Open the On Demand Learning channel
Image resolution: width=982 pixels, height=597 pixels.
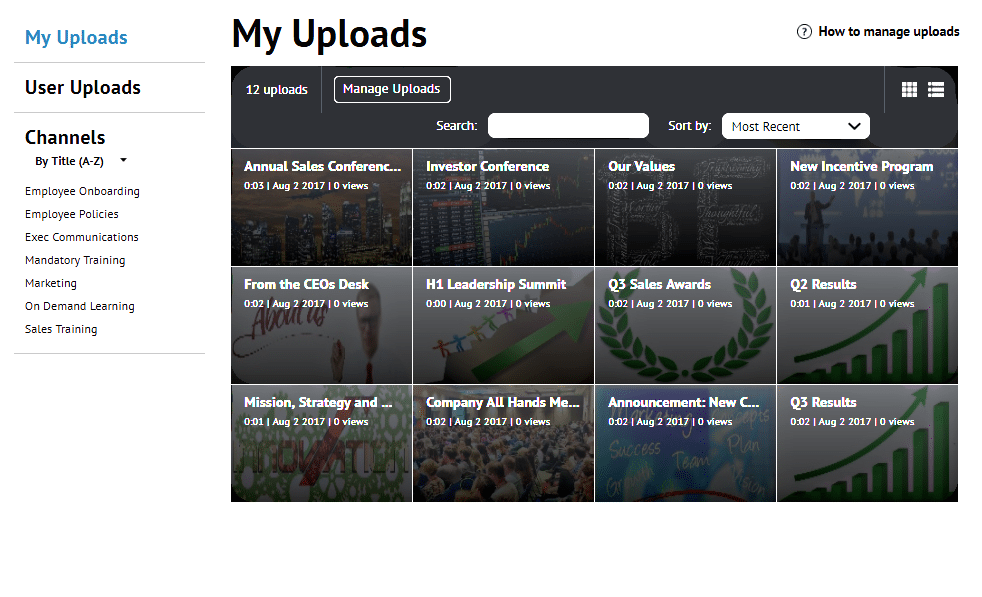click(x=80, y=306)
